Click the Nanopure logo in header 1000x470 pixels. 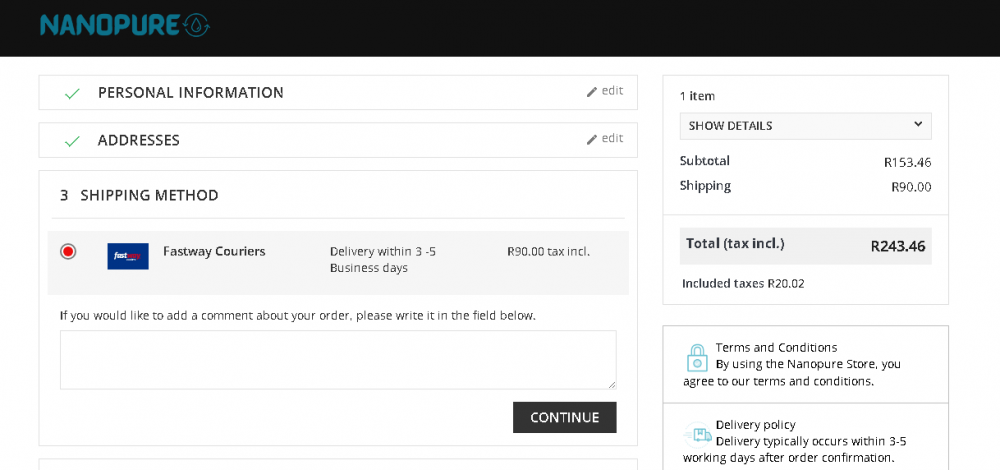(x=124, y=25)
